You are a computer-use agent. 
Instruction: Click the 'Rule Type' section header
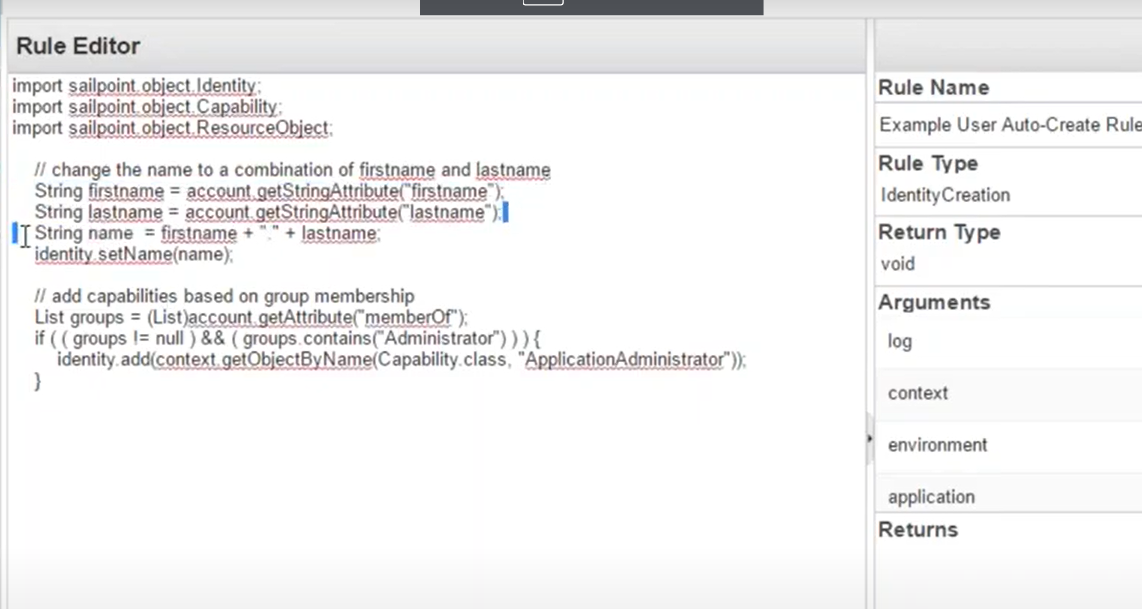928,163
